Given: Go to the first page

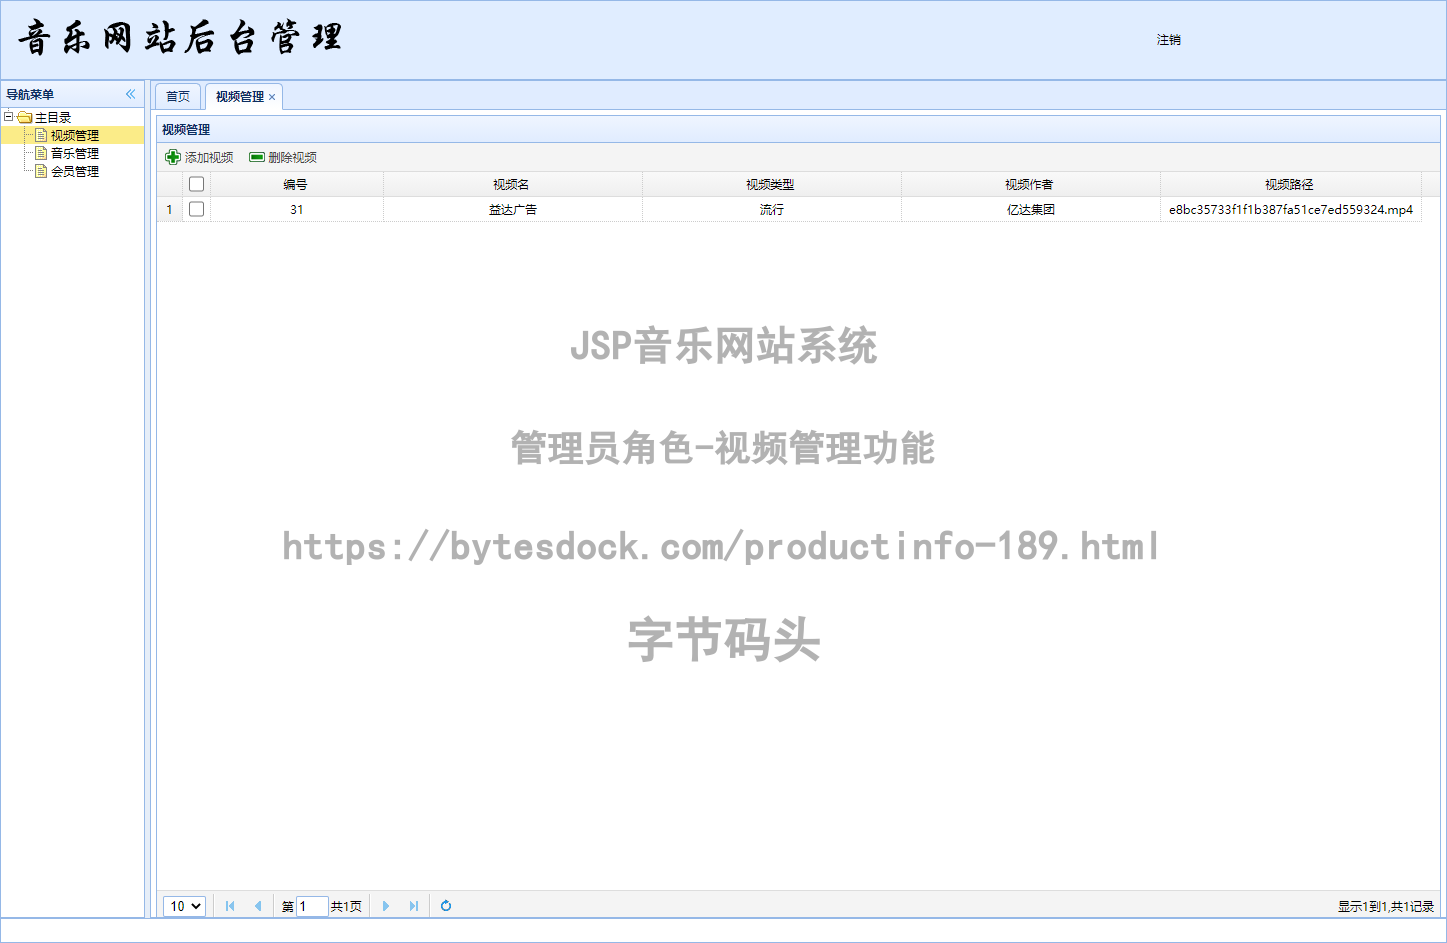Looking at the screenshot, I should (x=230, y=906).
